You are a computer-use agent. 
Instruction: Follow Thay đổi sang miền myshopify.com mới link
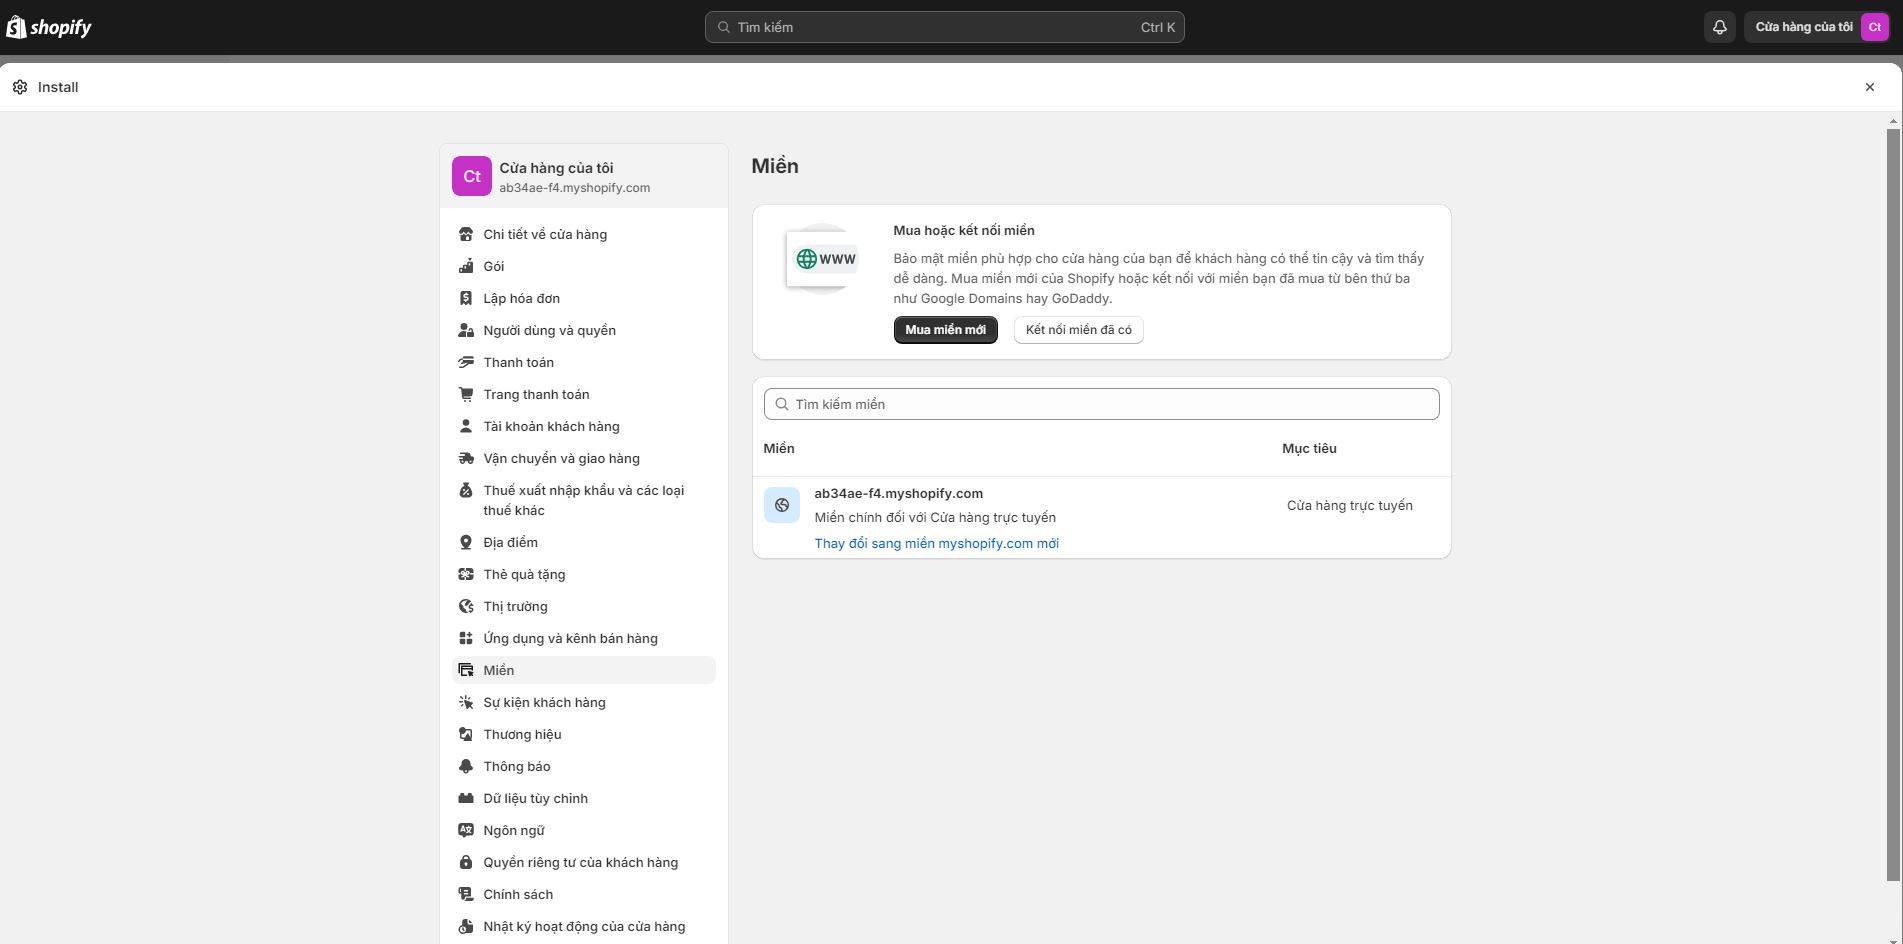click(936, 543)
